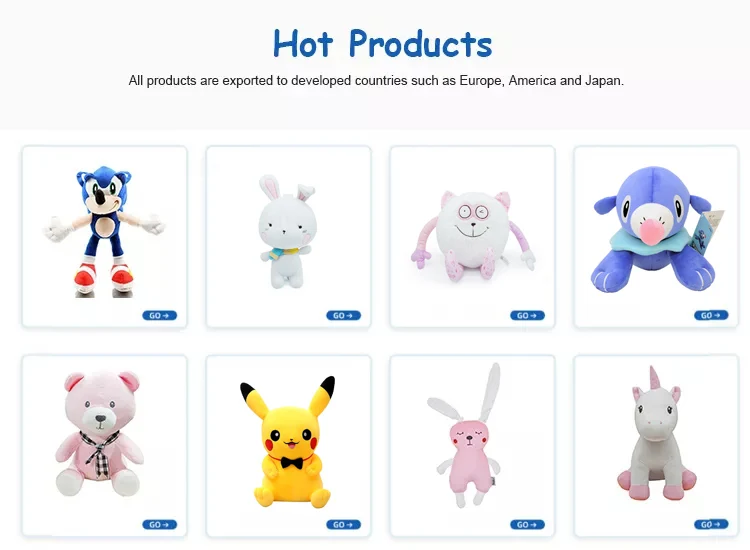Select the white bunny with scarf plush
The width and height of the screenshot is (750, 550).
pos(287,231)
